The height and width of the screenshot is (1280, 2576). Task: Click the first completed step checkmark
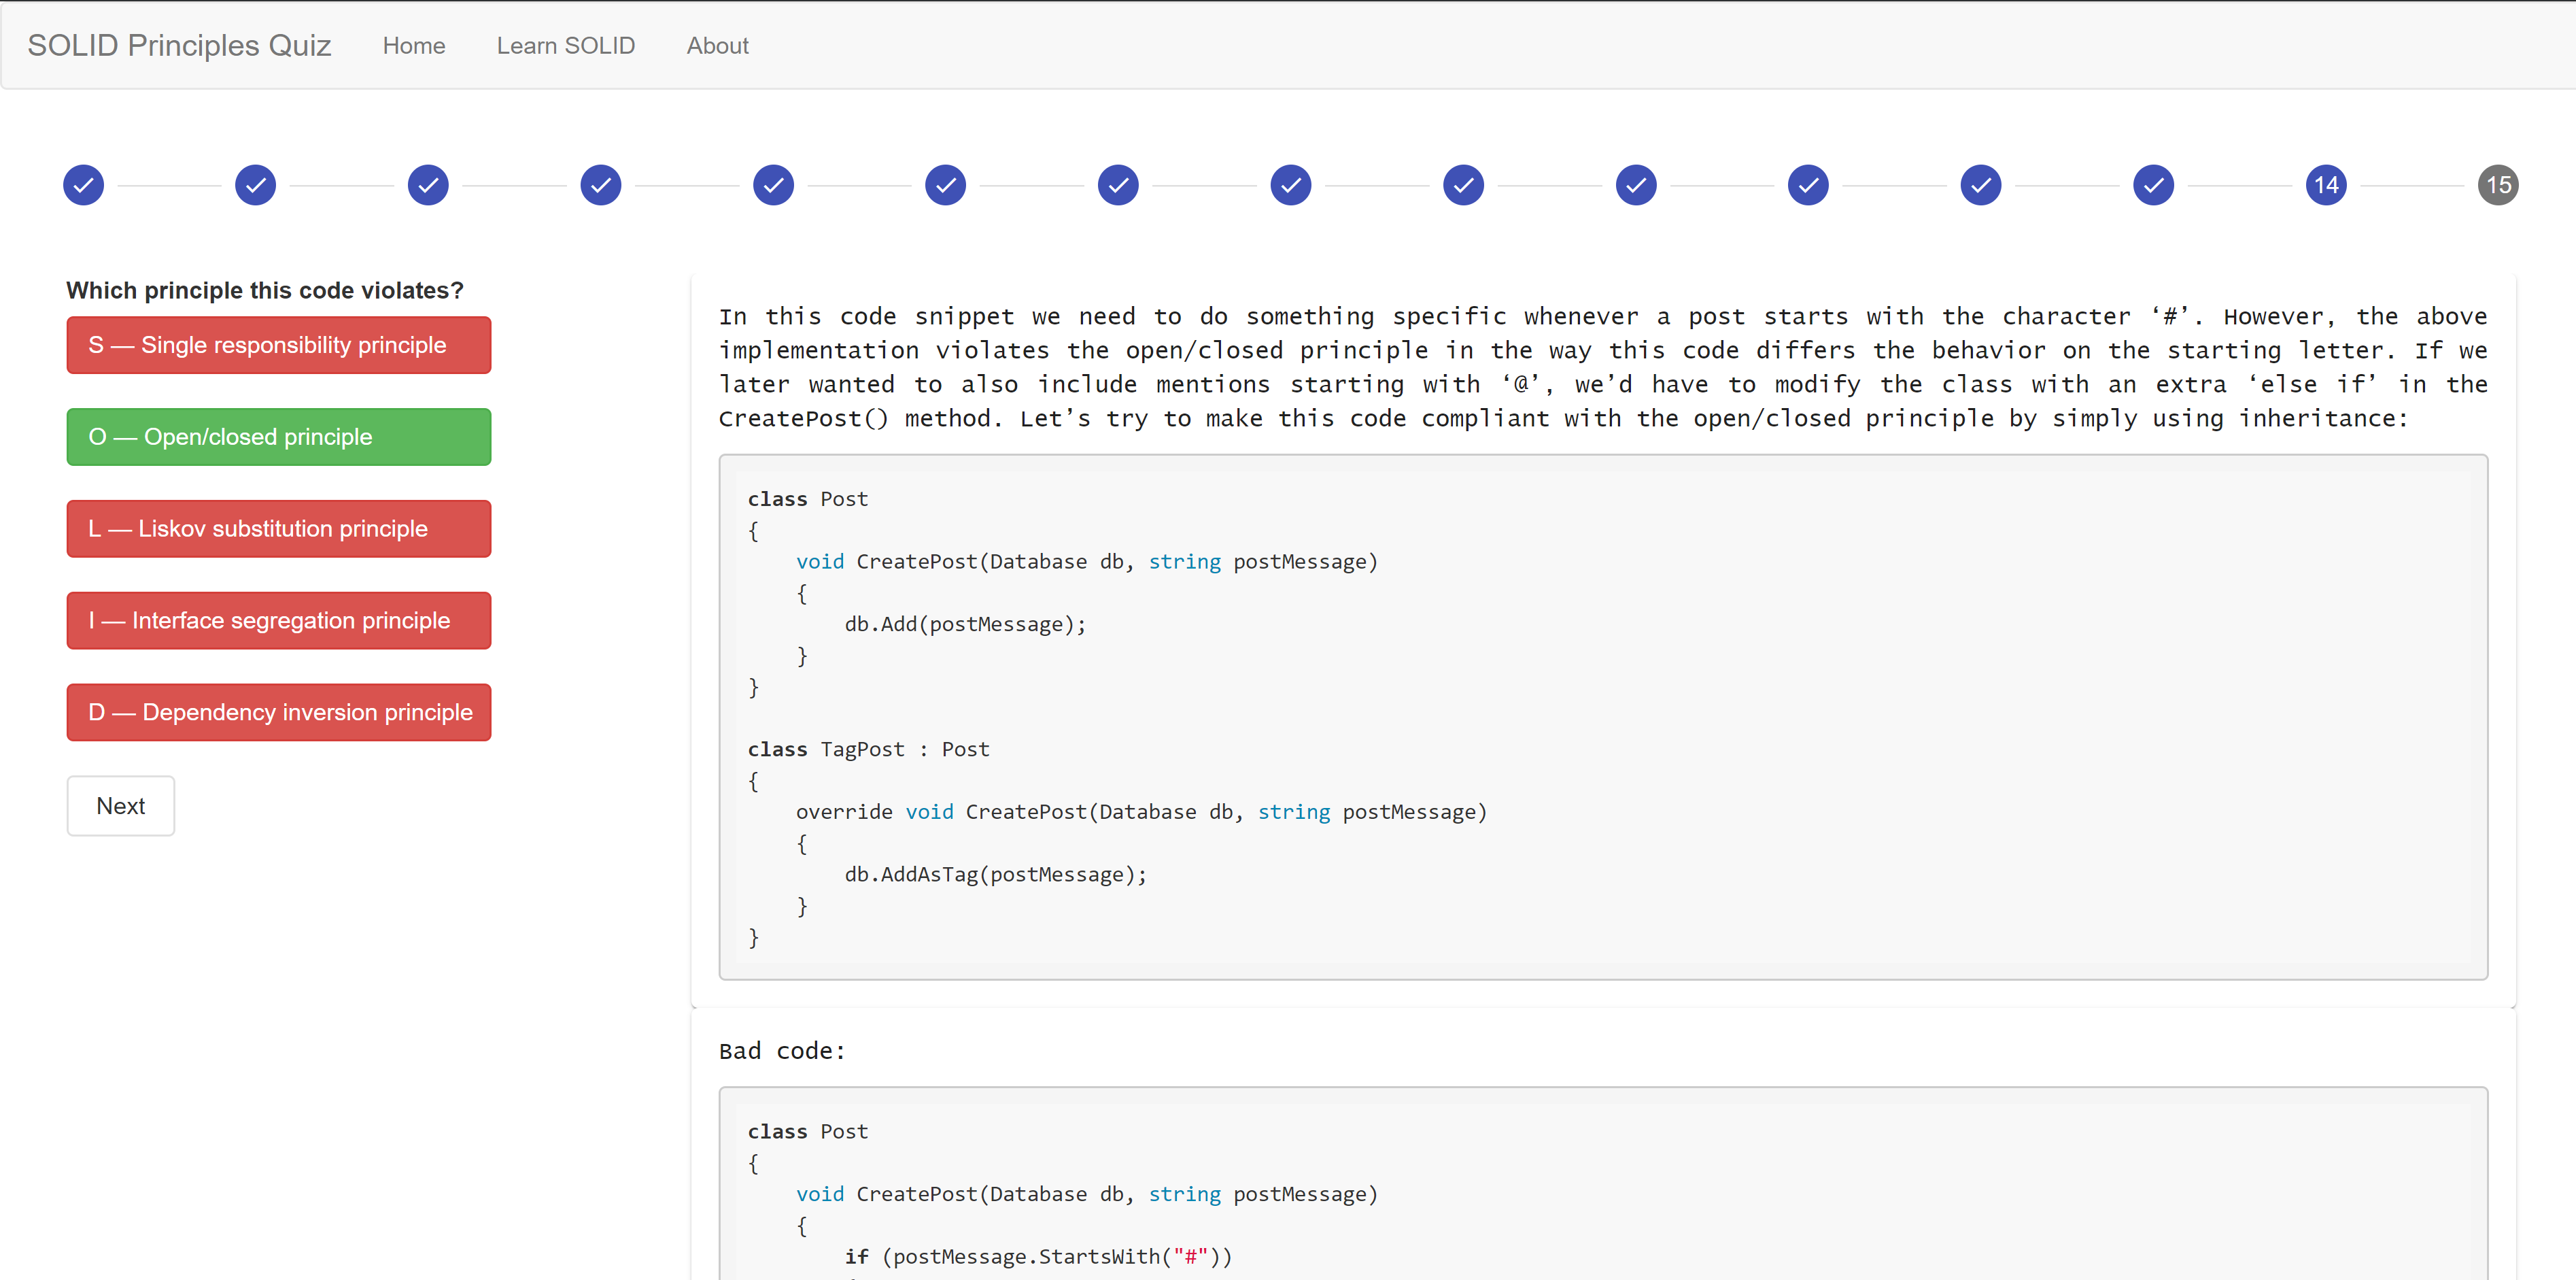[x=83, y=185]
